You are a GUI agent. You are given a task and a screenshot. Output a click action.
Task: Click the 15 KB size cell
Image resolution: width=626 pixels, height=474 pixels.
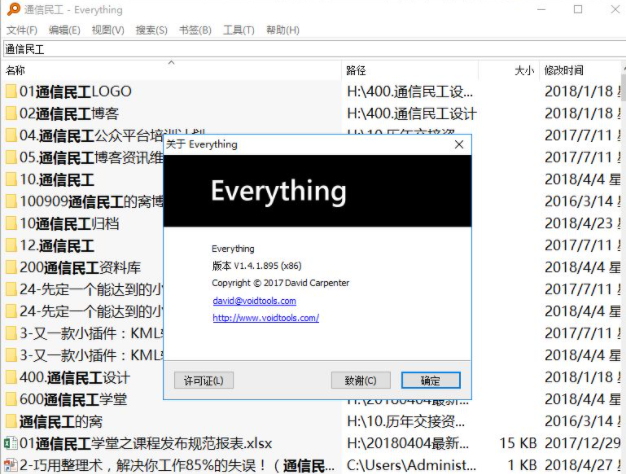pos(518,443)
